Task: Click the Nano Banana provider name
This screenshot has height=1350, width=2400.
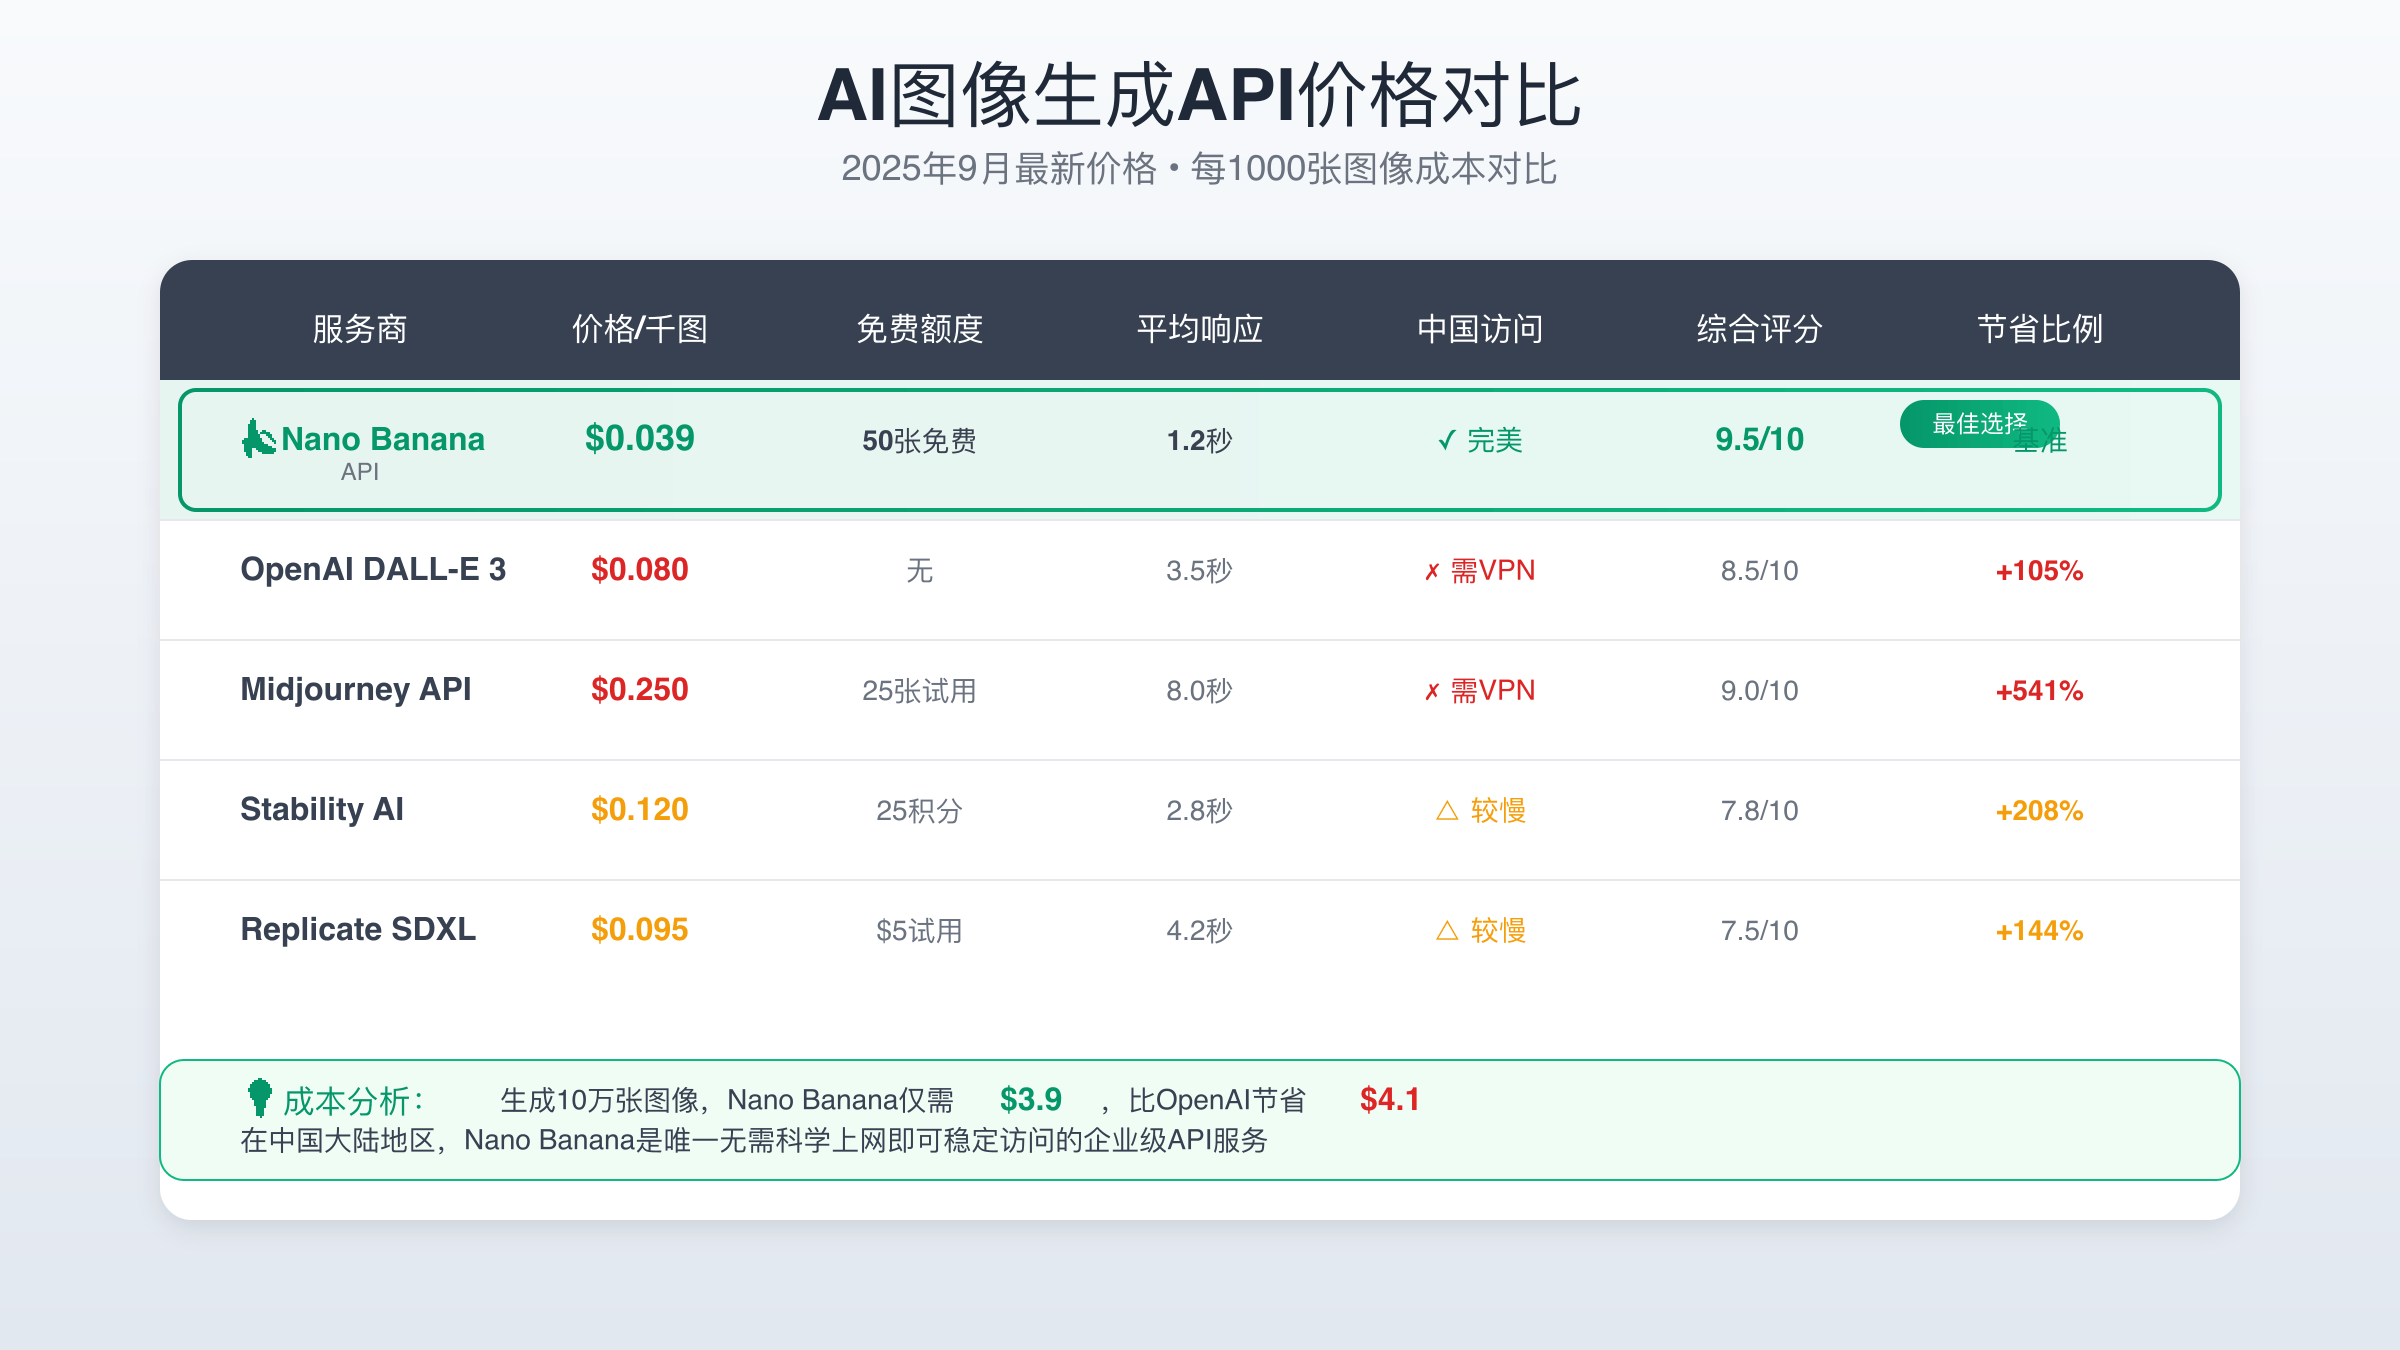Action: click(x=383, y=439)
